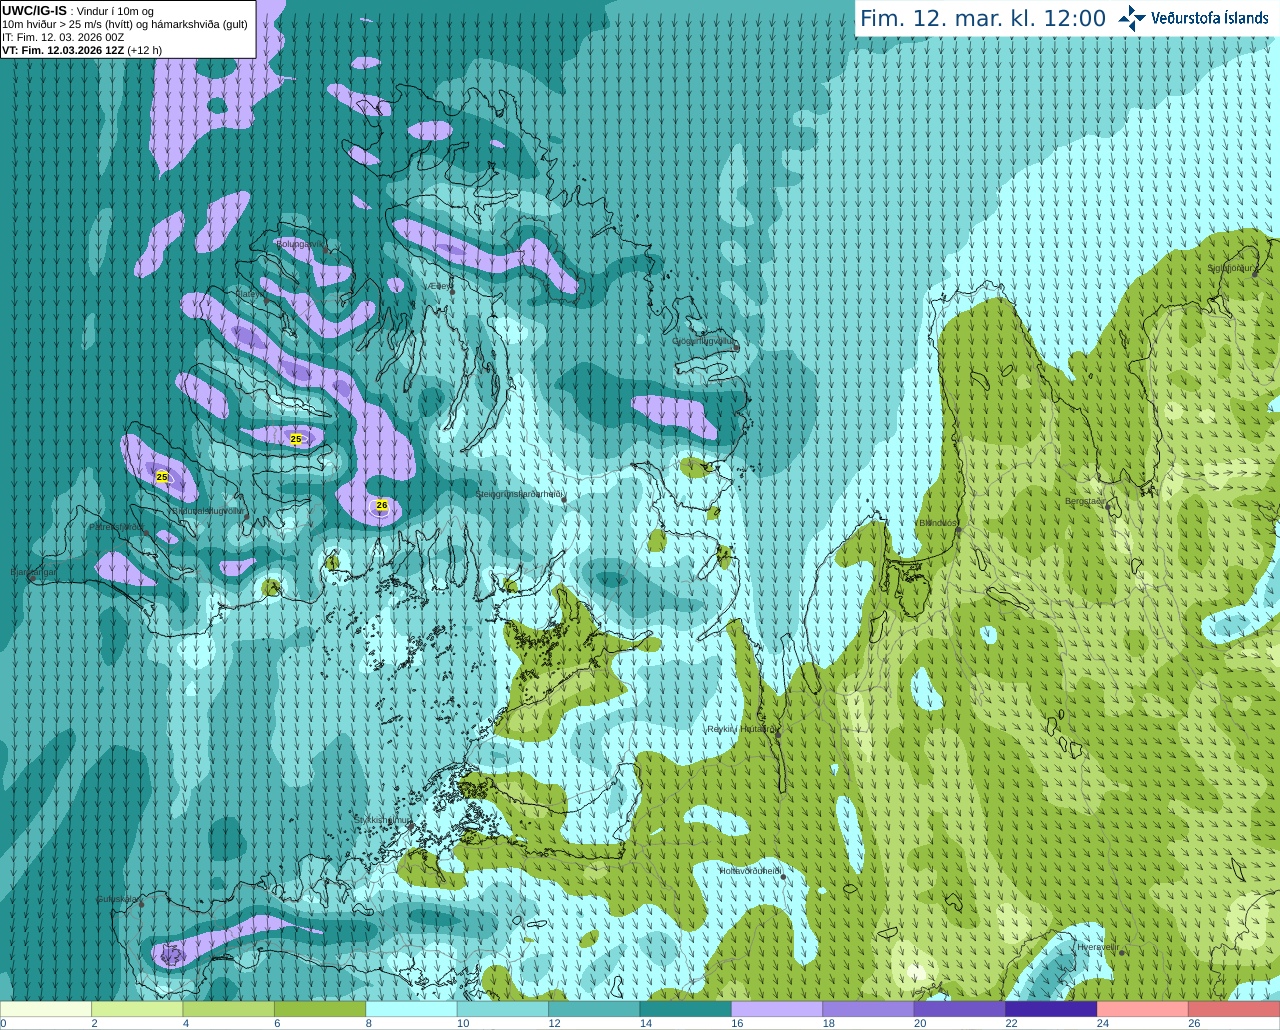Screen dimensions: 1280x1030
Task: Click the Bergstaðir station label
Action: [x=1086, y=501]
